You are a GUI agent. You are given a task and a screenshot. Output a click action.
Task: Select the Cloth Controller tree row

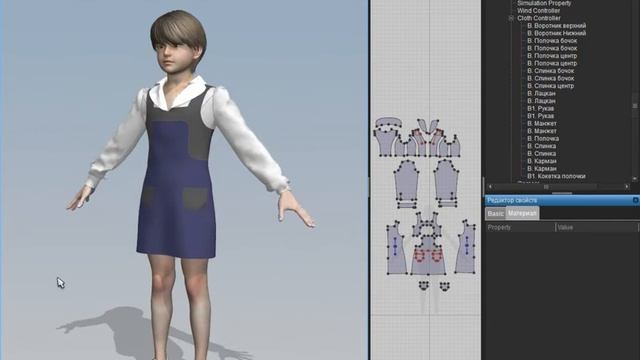click(538, 18)
